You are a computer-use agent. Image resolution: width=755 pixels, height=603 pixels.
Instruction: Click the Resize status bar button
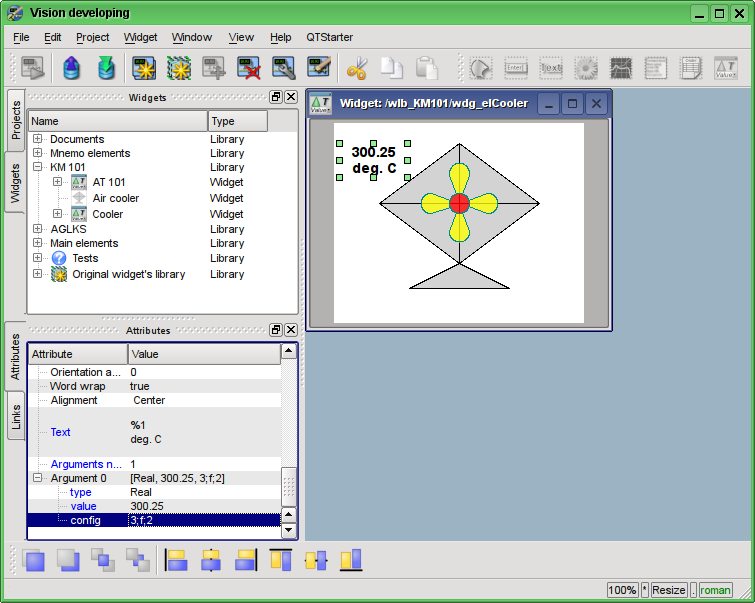point(669,590)
